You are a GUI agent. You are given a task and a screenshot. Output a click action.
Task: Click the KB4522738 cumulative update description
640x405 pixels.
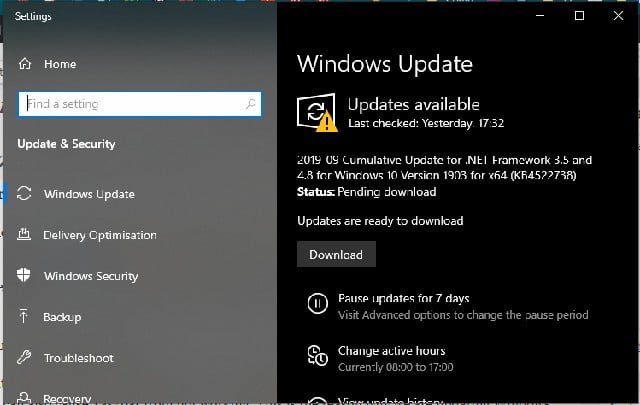pos(444,167)
